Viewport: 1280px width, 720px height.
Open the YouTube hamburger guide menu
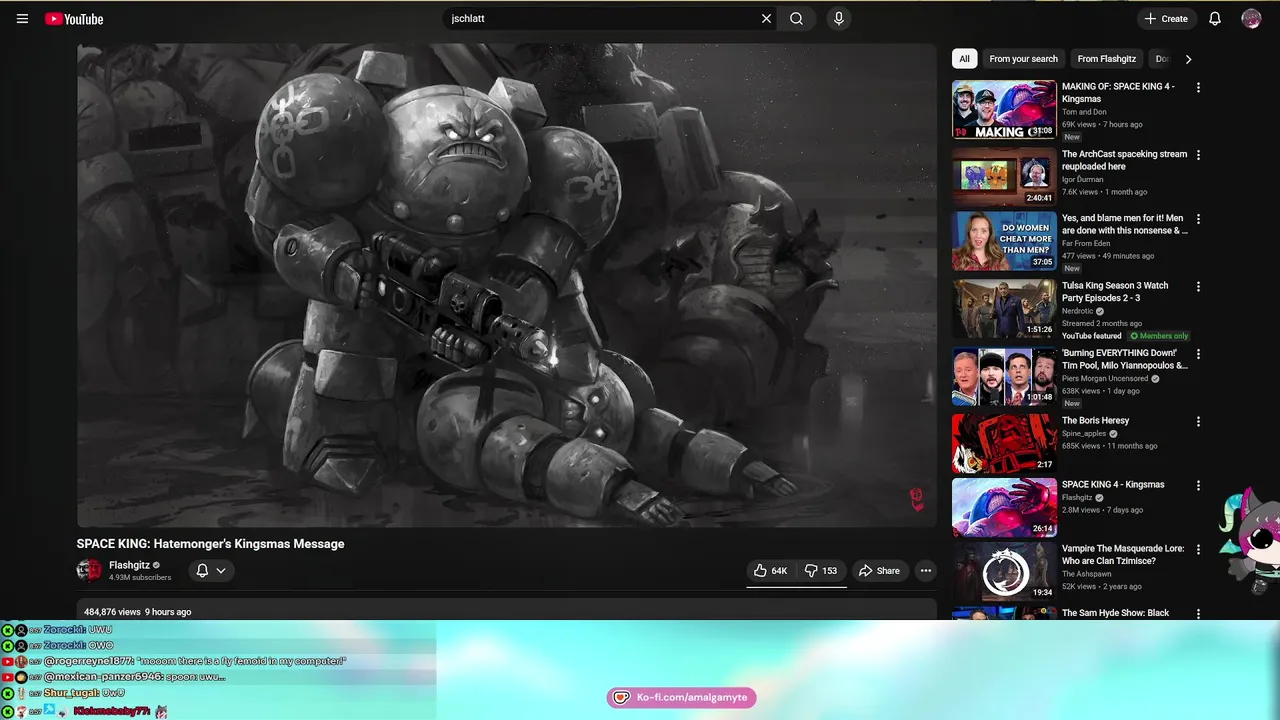click(x=22, y=18)
